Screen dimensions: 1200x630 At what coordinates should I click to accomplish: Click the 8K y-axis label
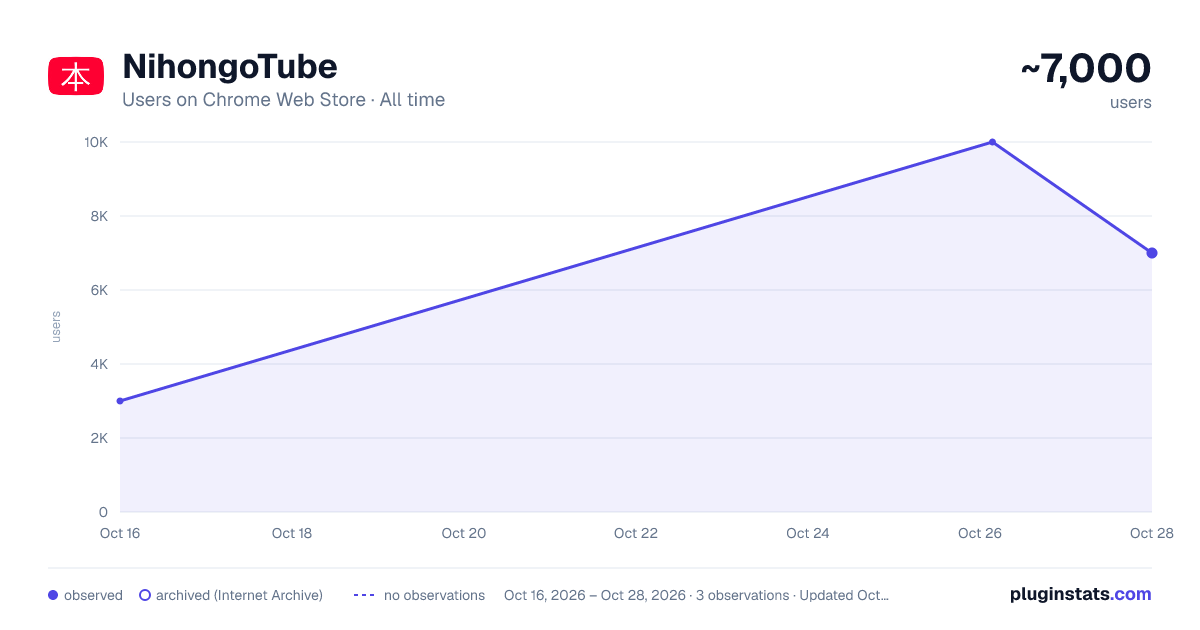pyautogui.click(x=99, y=216)
